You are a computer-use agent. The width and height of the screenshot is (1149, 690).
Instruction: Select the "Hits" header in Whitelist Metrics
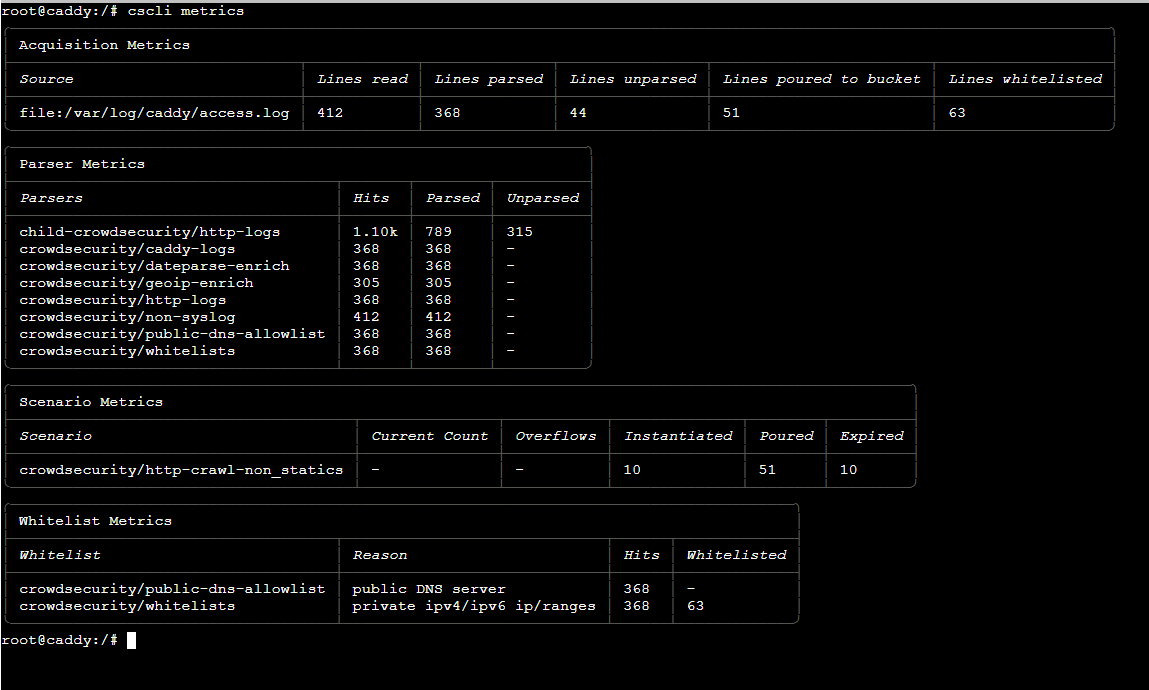[641, 555]
